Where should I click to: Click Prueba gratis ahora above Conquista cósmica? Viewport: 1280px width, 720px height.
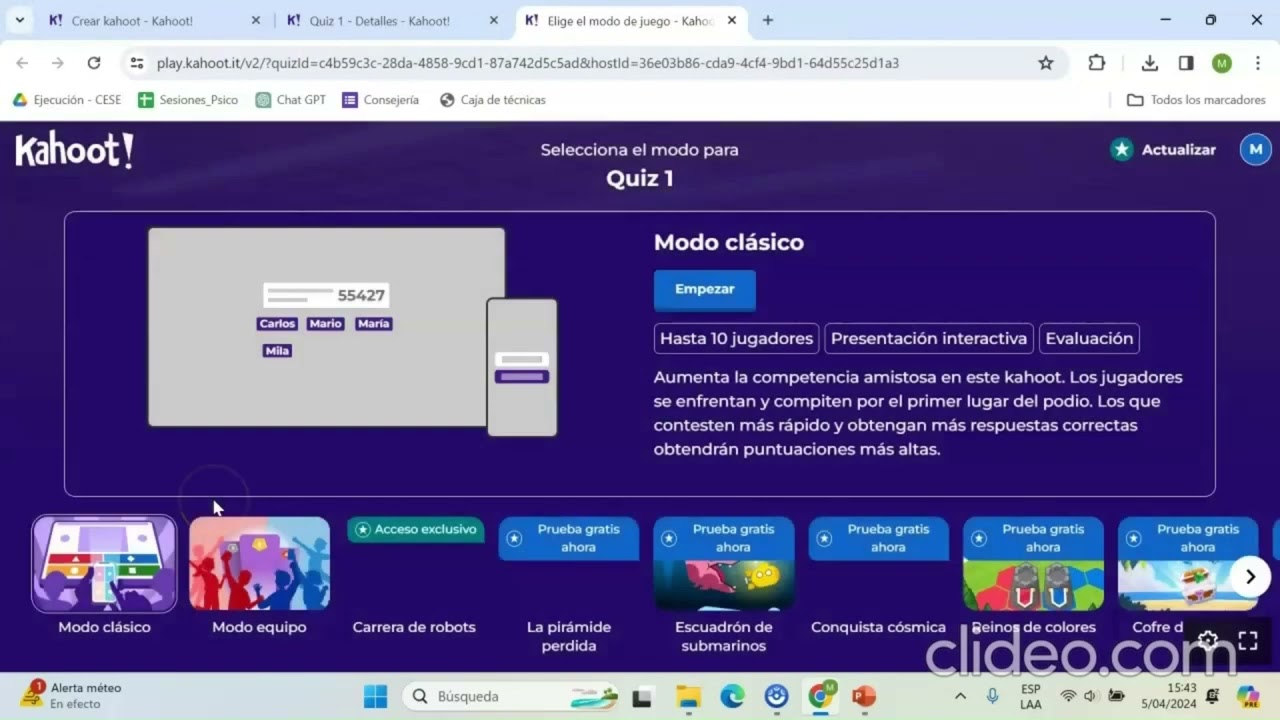coord(878,538)
